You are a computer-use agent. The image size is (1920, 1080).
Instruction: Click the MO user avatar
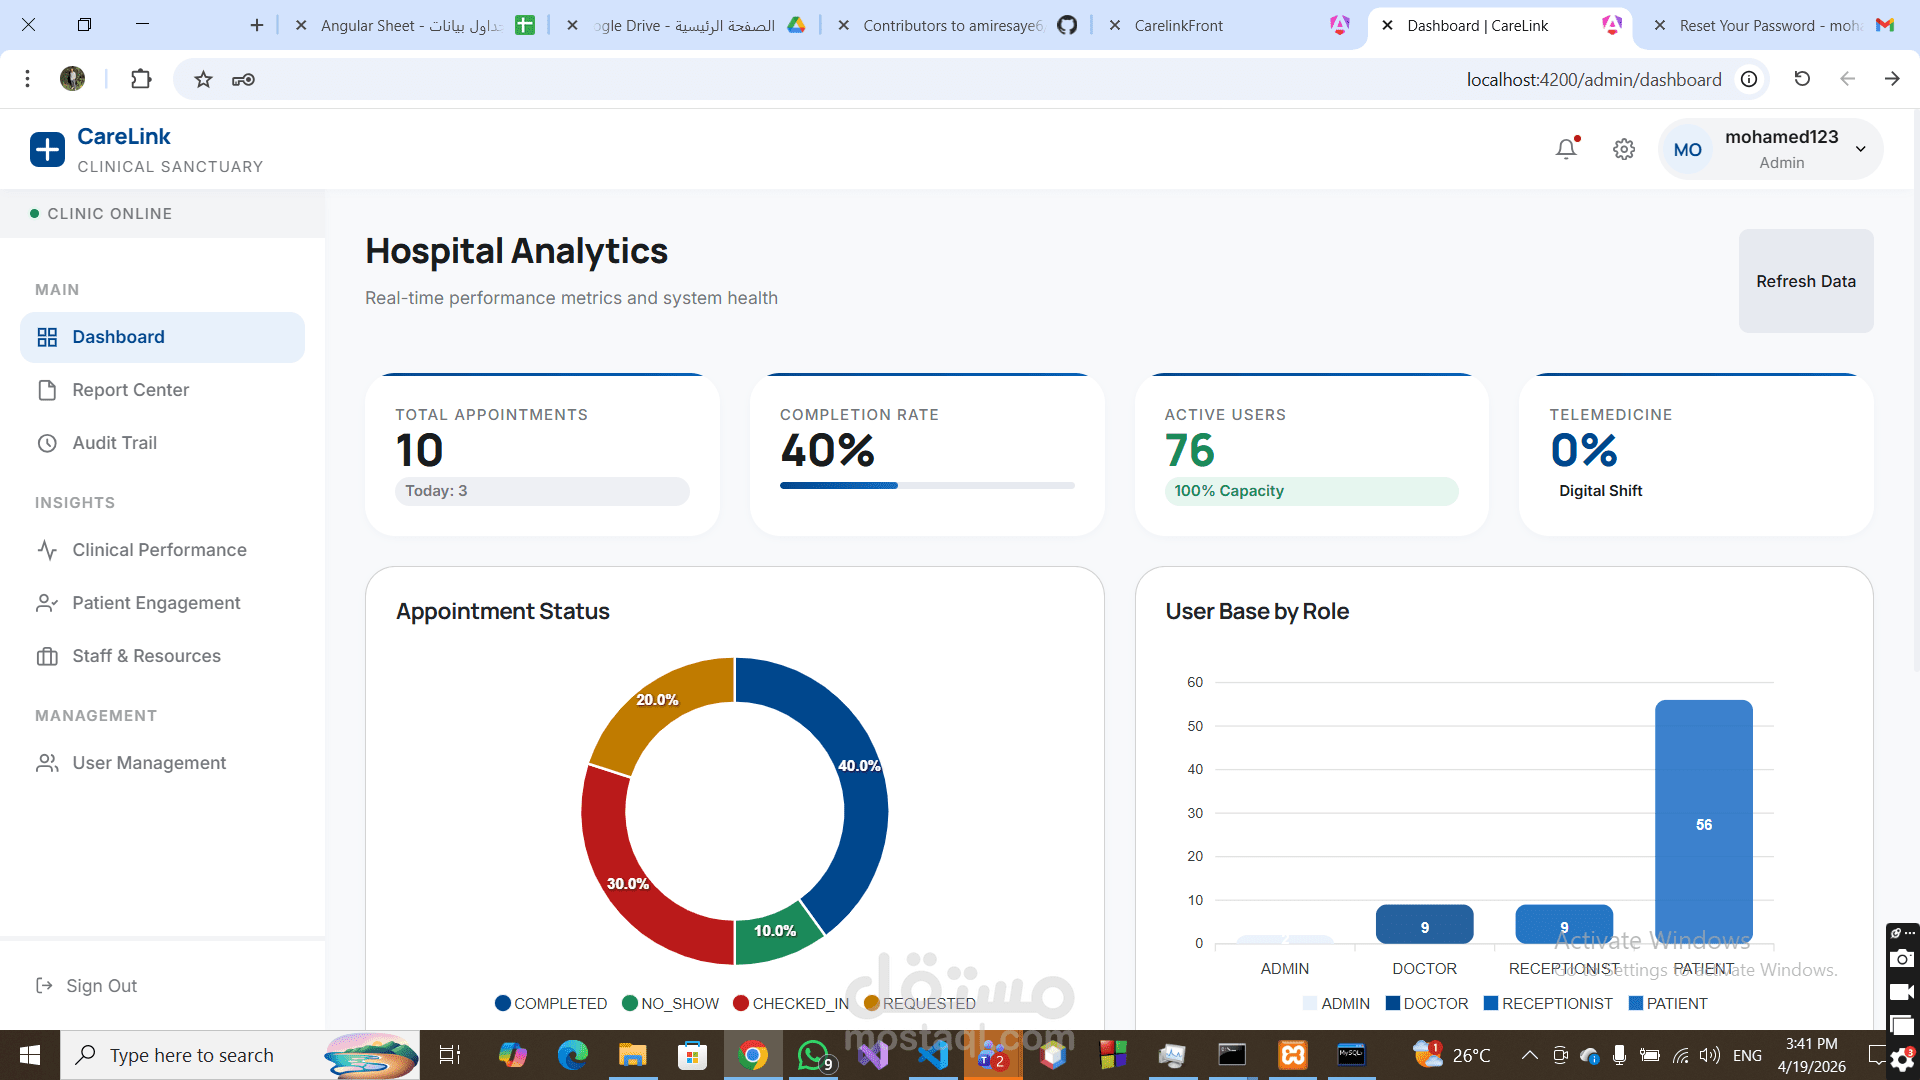(1687, 150)
